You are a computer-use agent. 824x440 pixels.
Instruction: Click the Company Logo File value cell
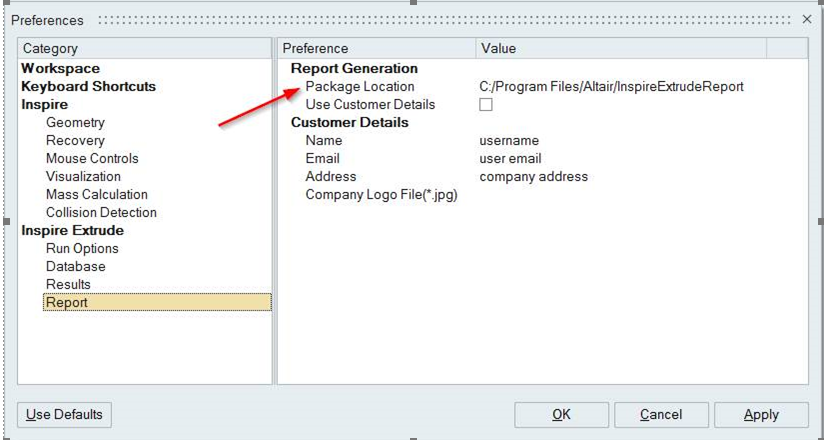[620, 195]
